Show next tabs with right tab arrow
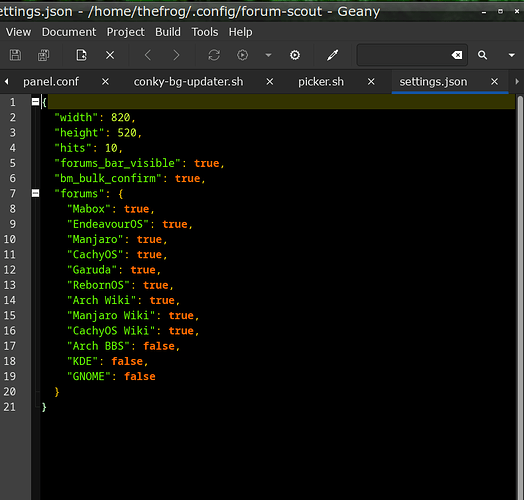This screenshot has height=500, width=524. tap(517, 82)
